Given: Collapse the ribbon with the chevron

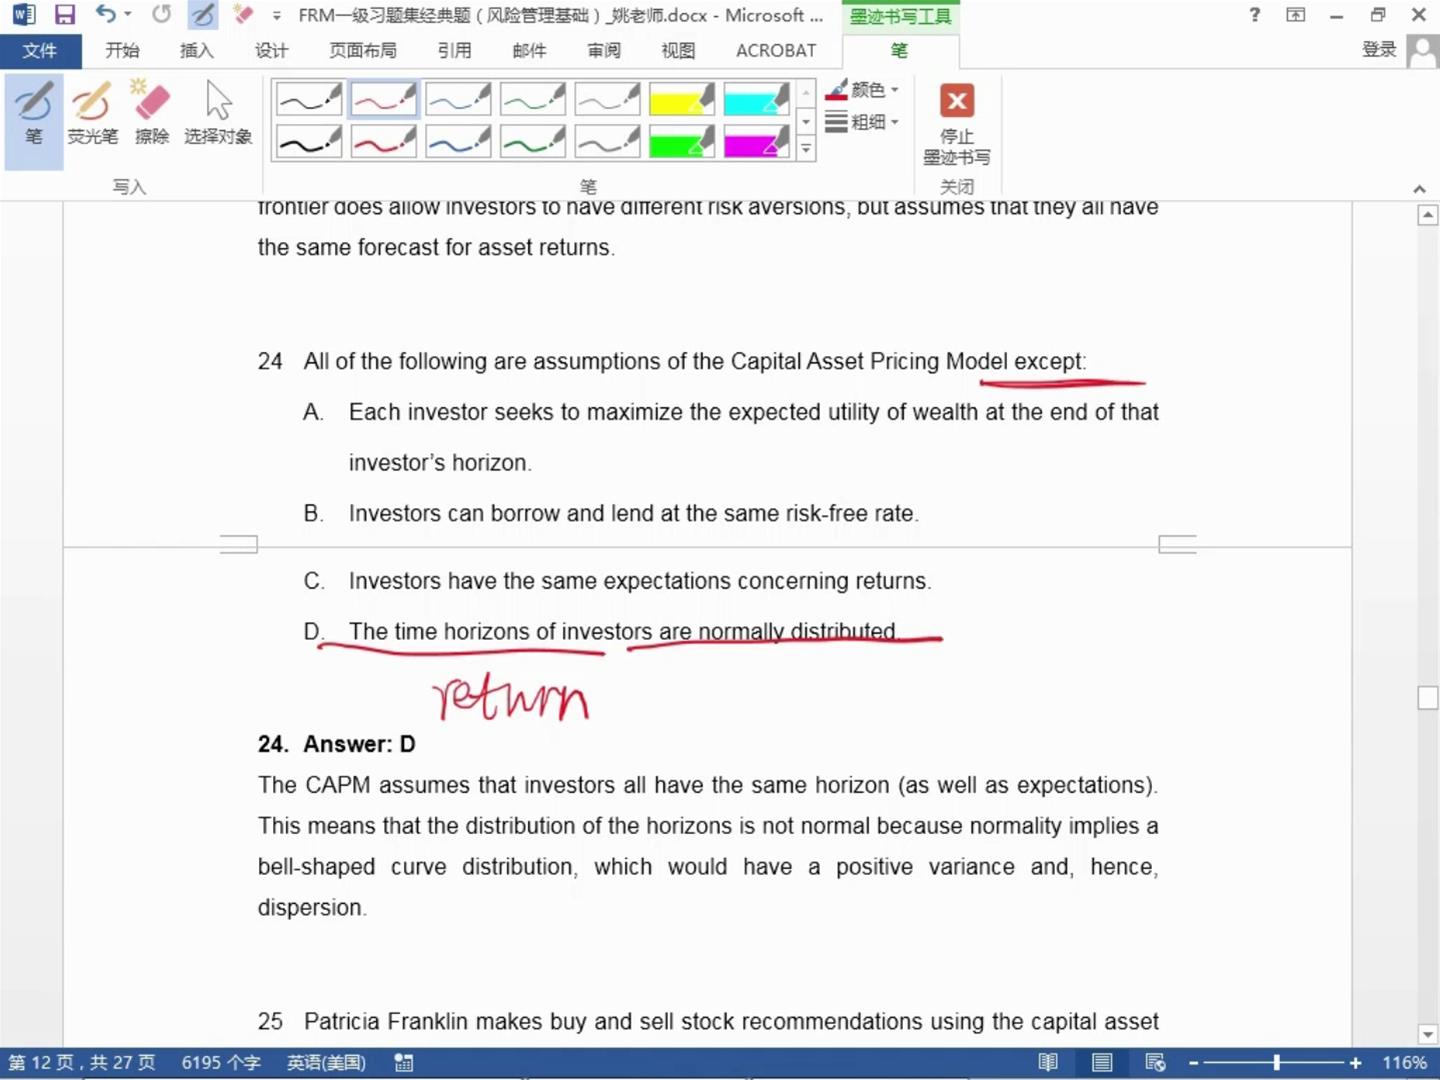Looking at the screenshot, I should 1419,188.
